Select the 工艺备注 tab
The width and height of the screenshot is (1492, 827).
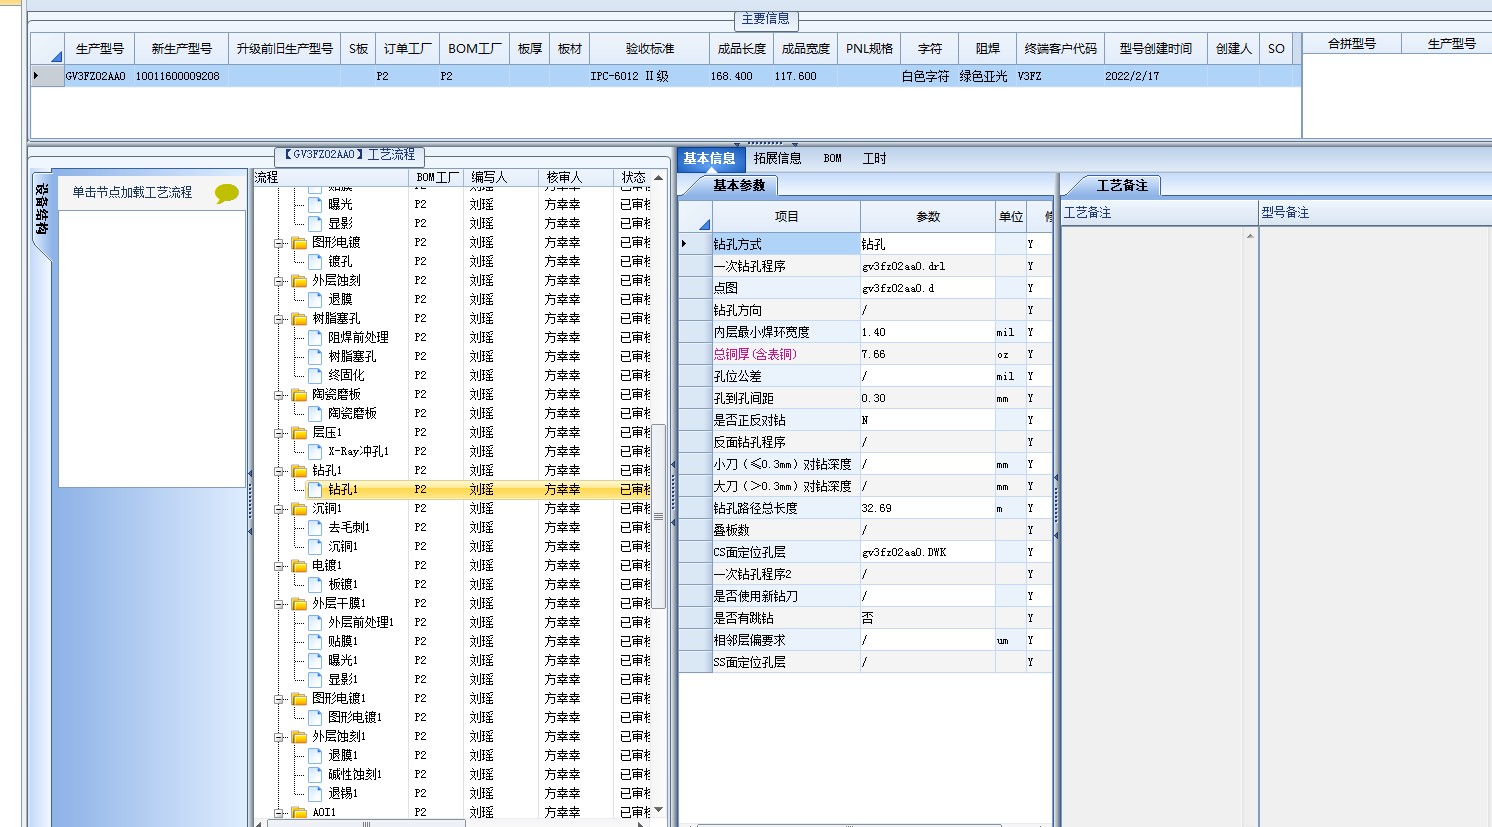[x=1122, y=185]
